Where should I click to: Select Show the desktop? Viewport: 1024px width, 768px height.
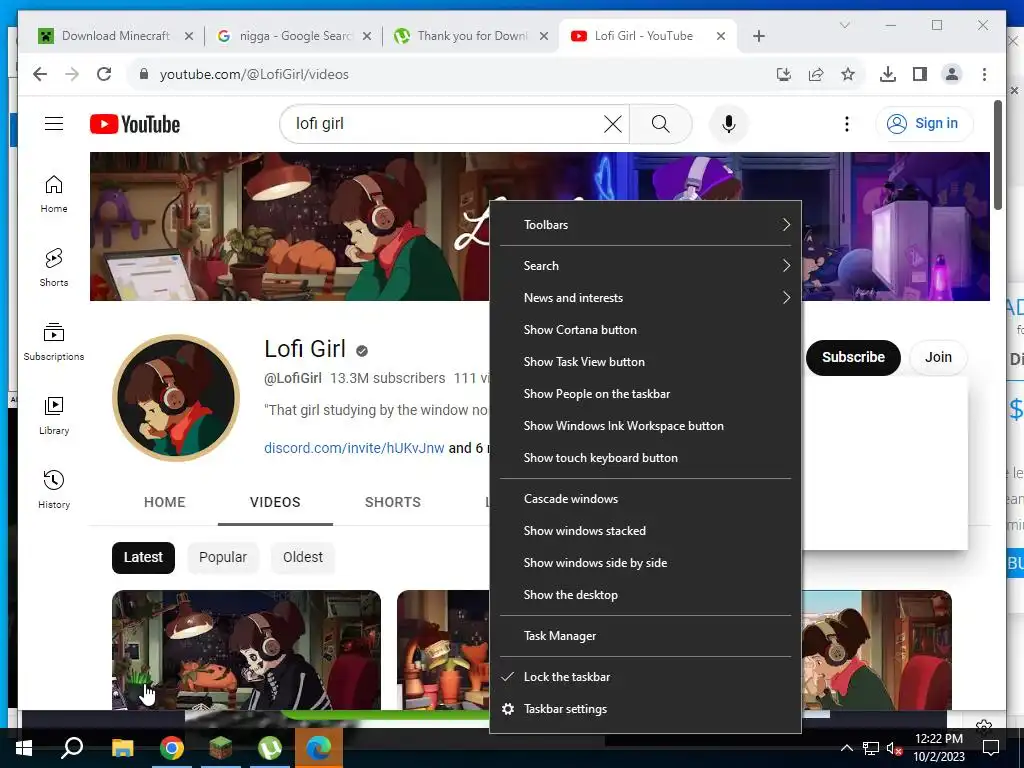click(x=645, y=595)
